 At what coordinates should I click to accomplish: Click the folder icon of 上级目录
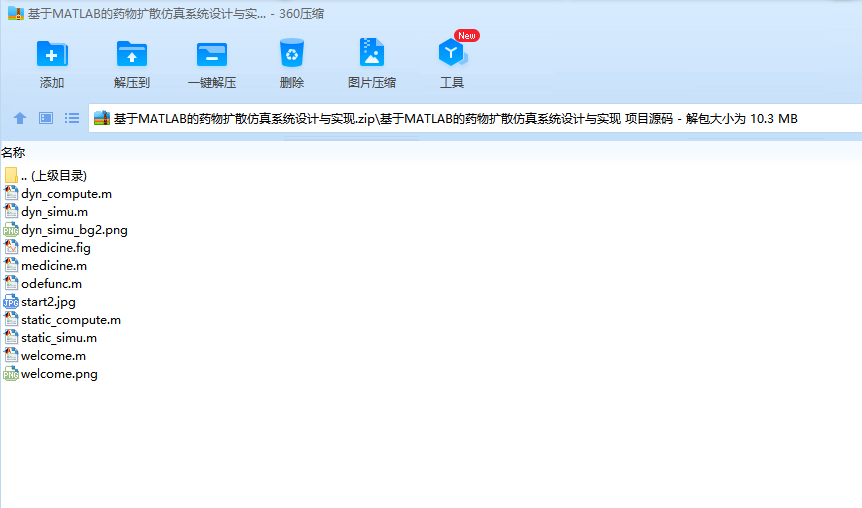(11, 175)
